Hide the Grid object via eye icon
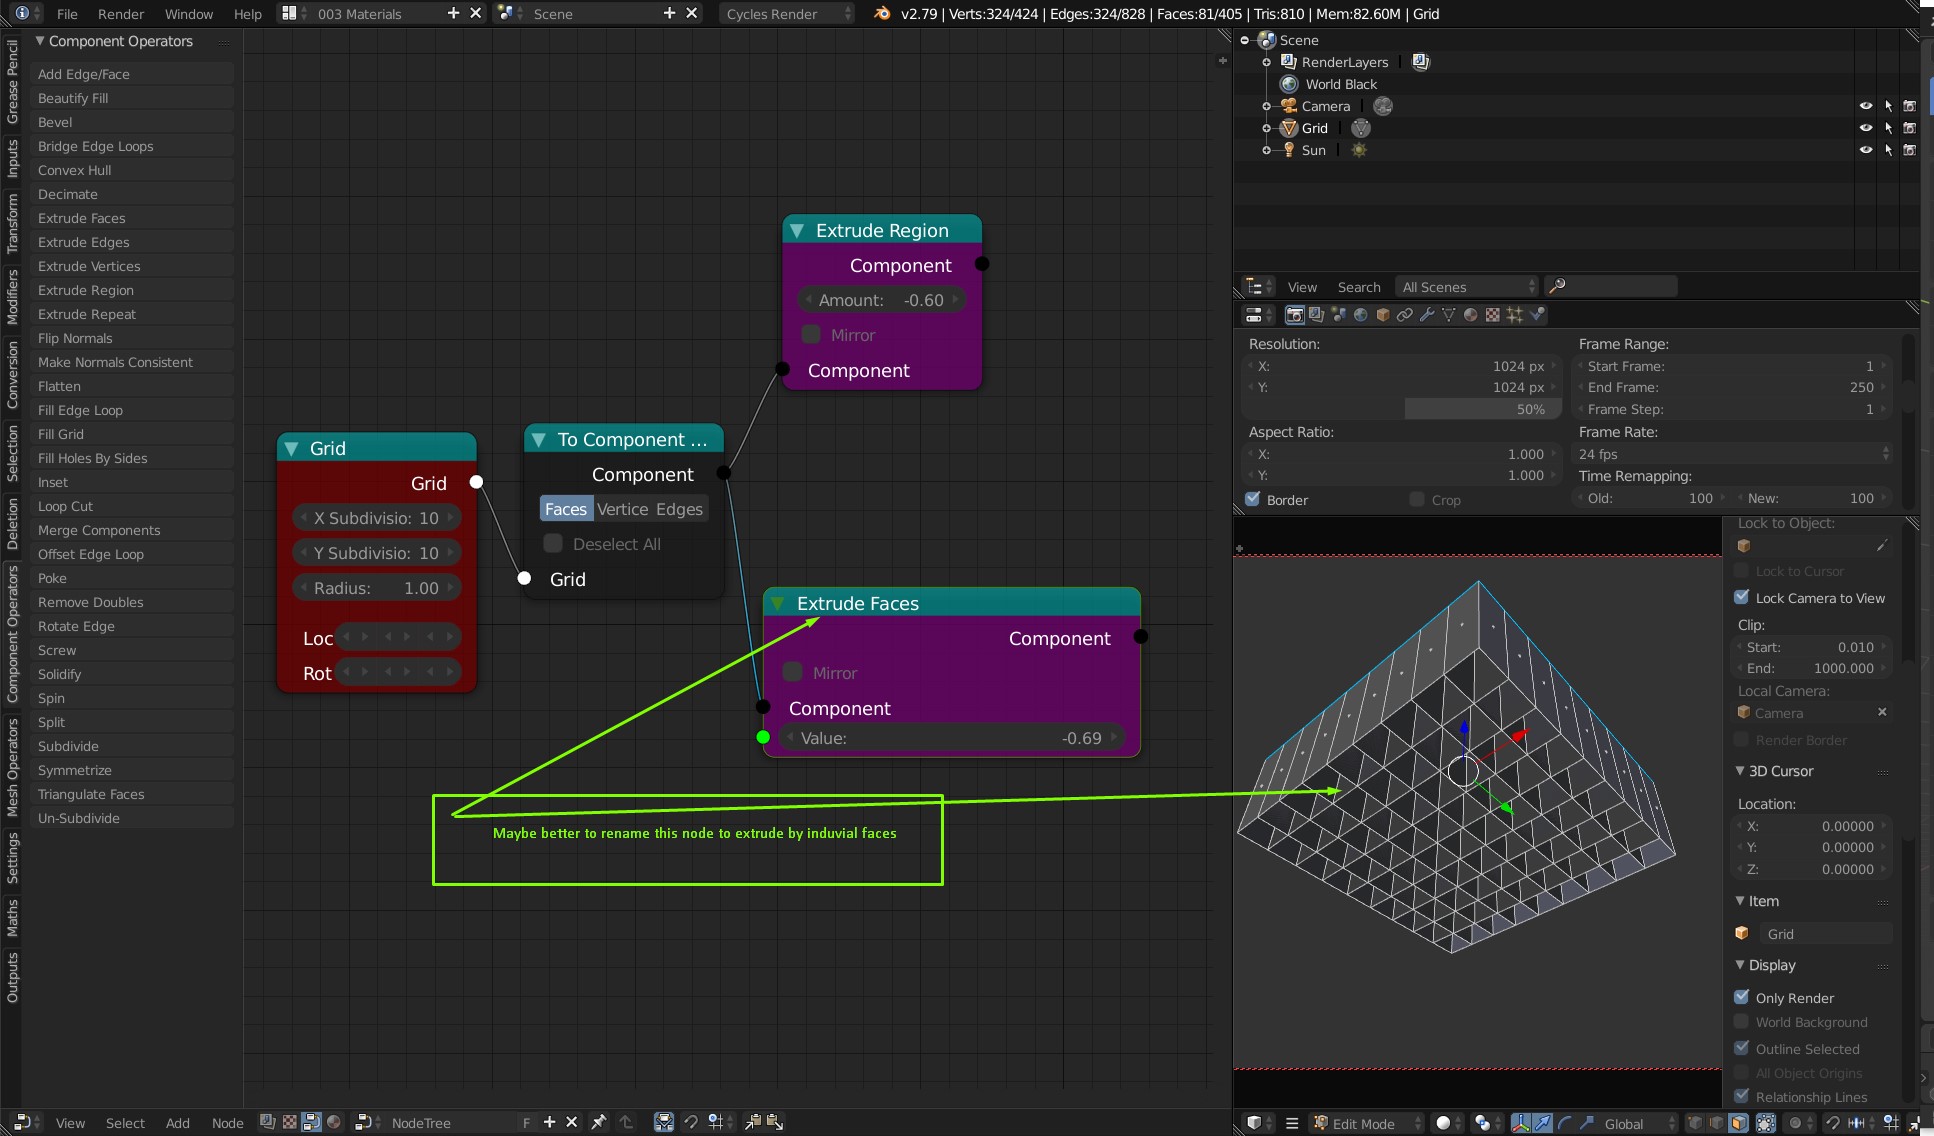The width and height of the screenshot is (1934, 1136). click(1865, 128)
